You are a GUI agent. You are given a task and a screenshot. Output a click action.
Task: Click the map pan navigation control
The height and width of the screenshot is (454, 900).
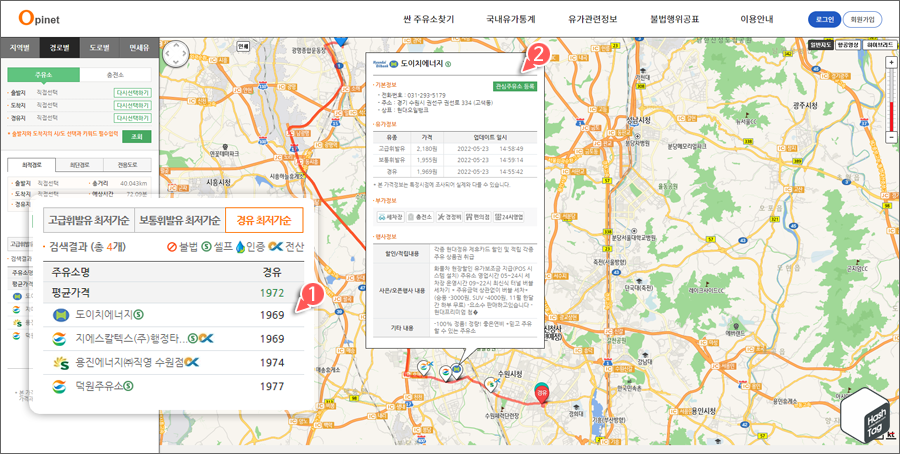click(176, 53)
